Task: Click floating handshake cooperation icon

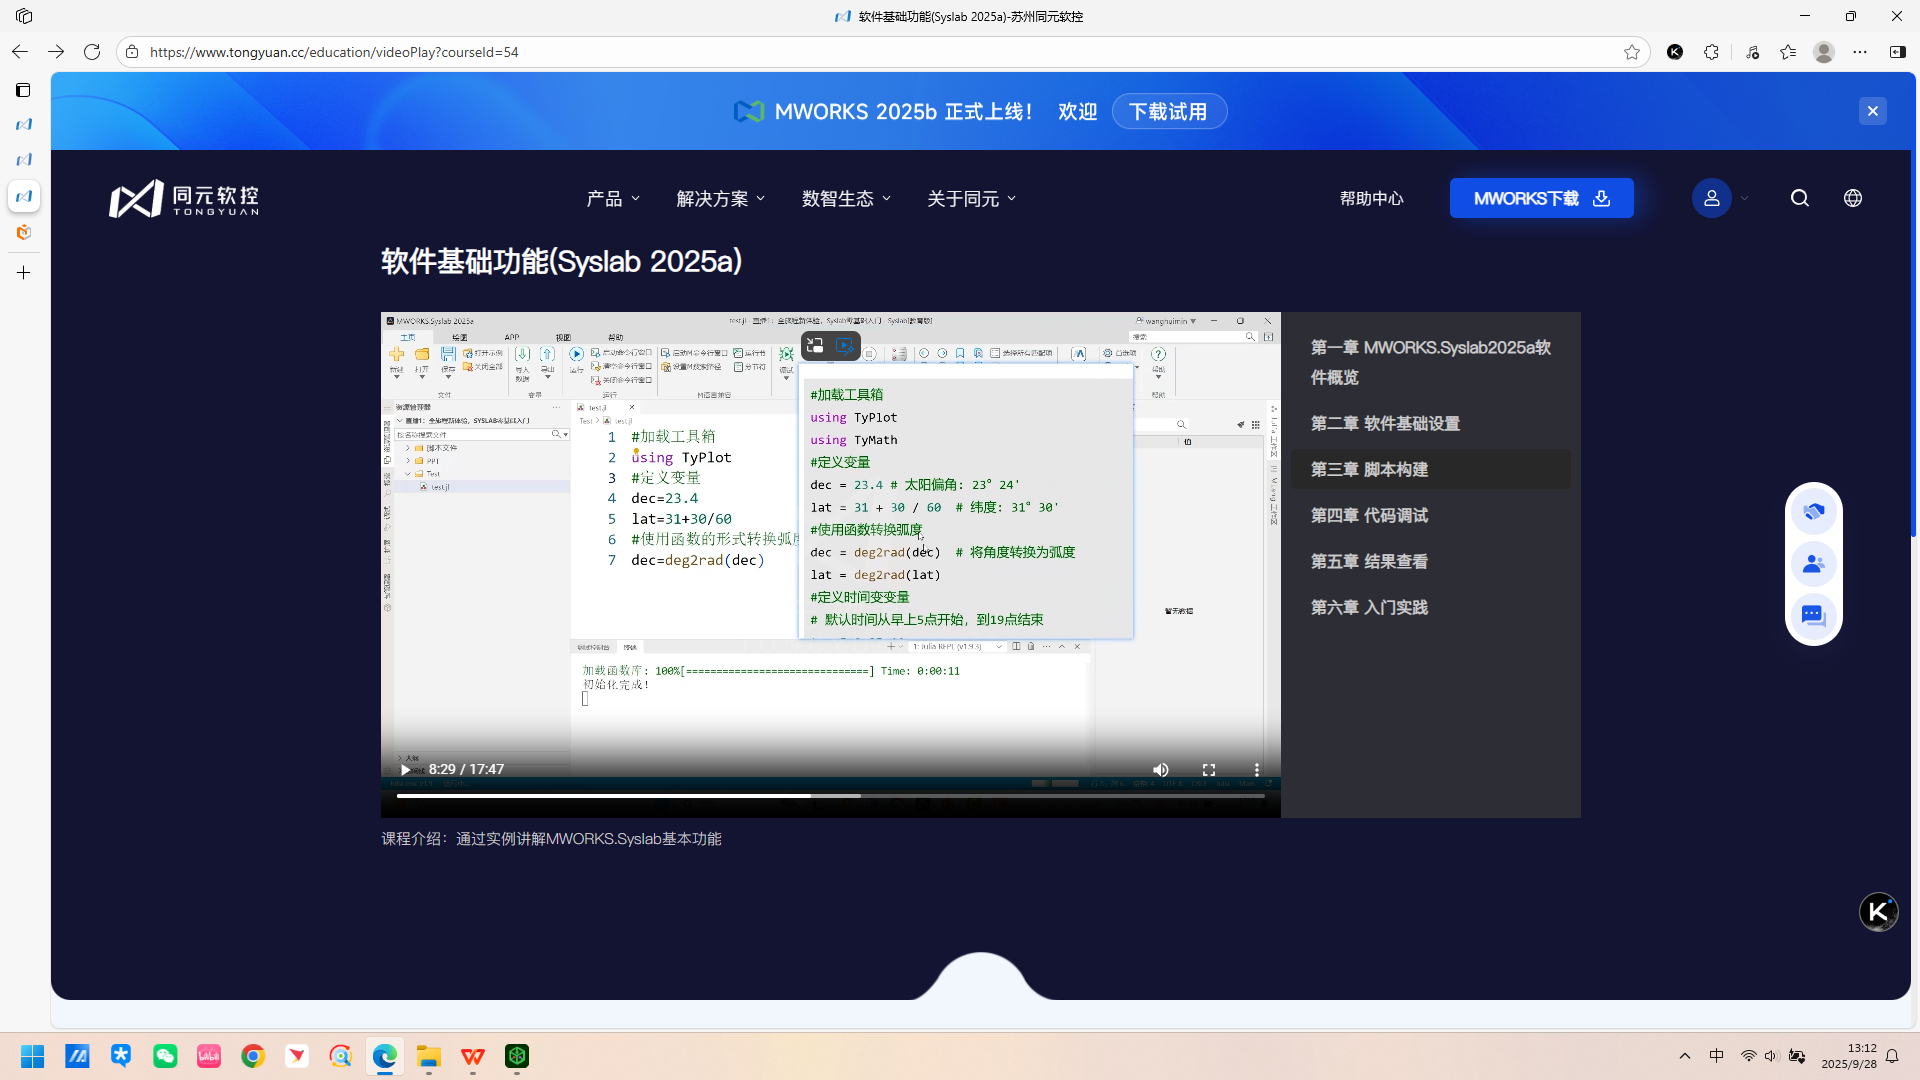Action: pyautogui.click(x=1813, y=512)
